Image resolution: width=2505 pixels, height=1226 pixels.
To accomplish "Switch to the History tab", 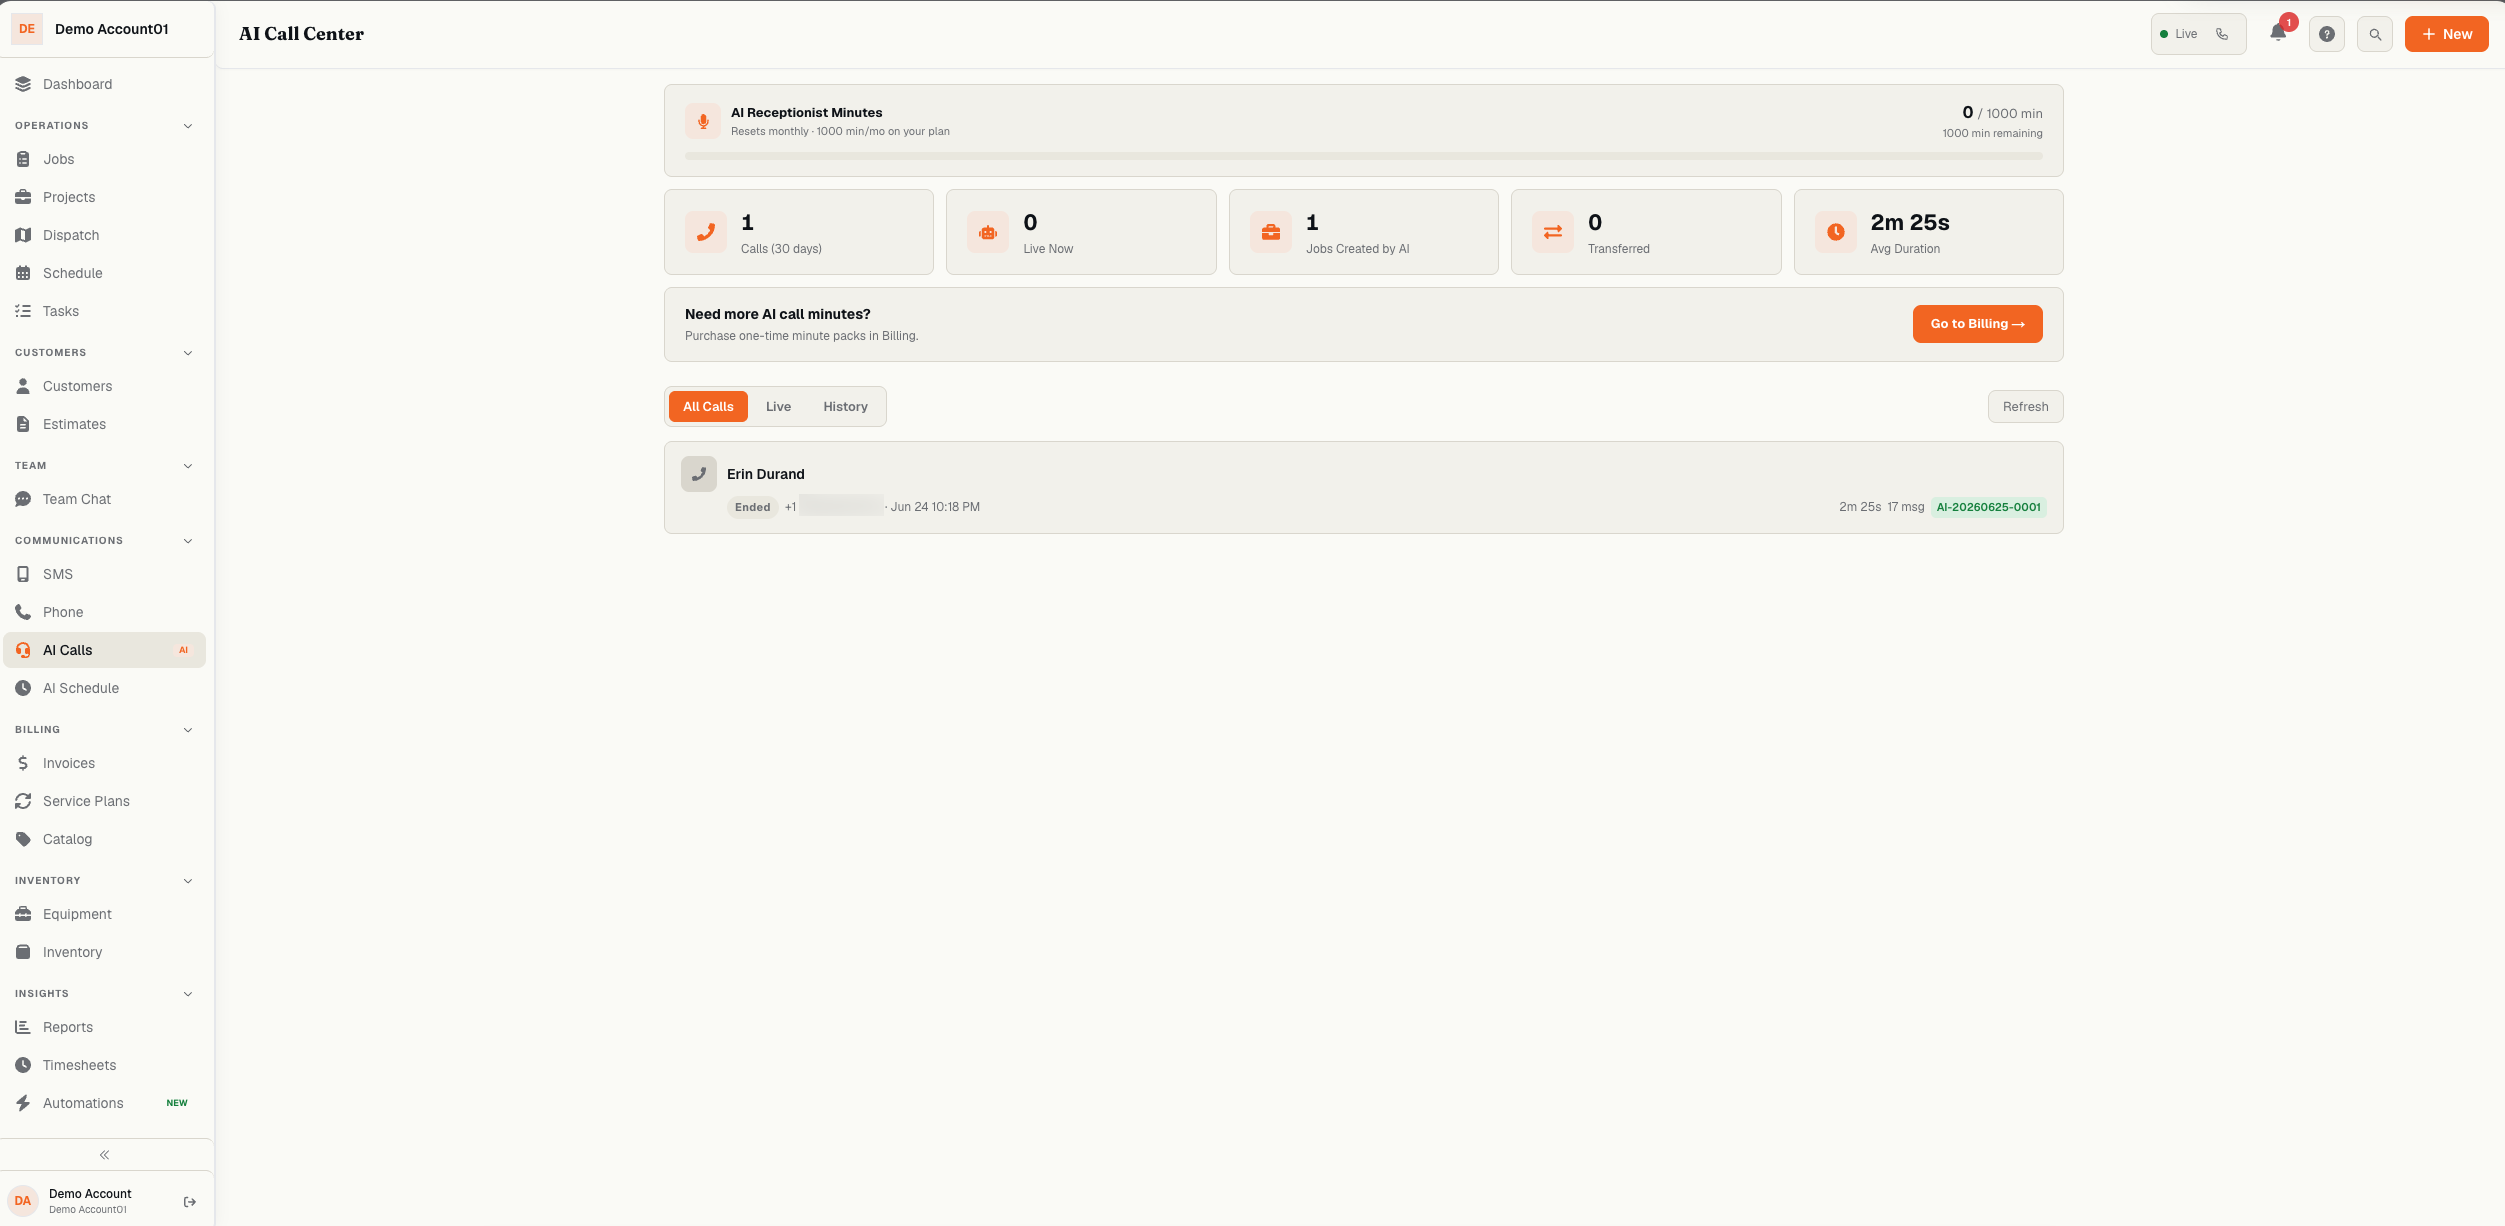I will click(845, 407).
